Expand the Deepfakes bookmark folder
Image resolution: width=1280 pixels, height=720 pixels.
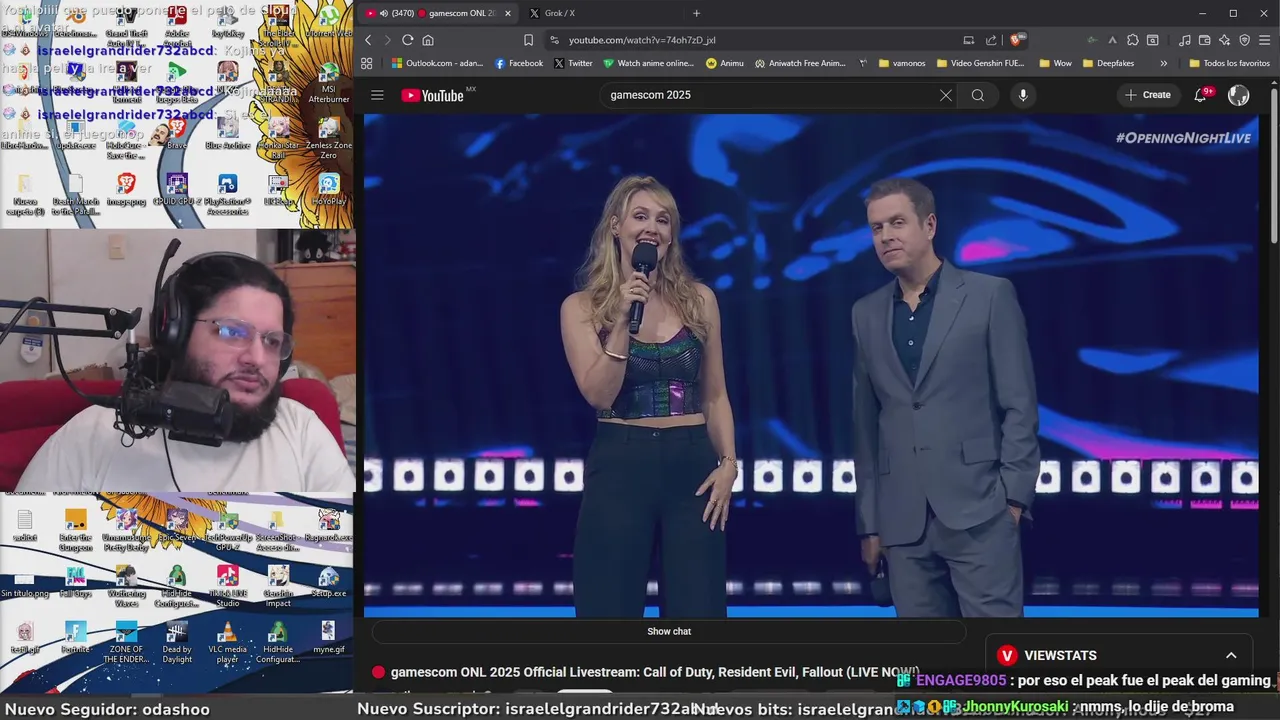[x=1108, y=63]
